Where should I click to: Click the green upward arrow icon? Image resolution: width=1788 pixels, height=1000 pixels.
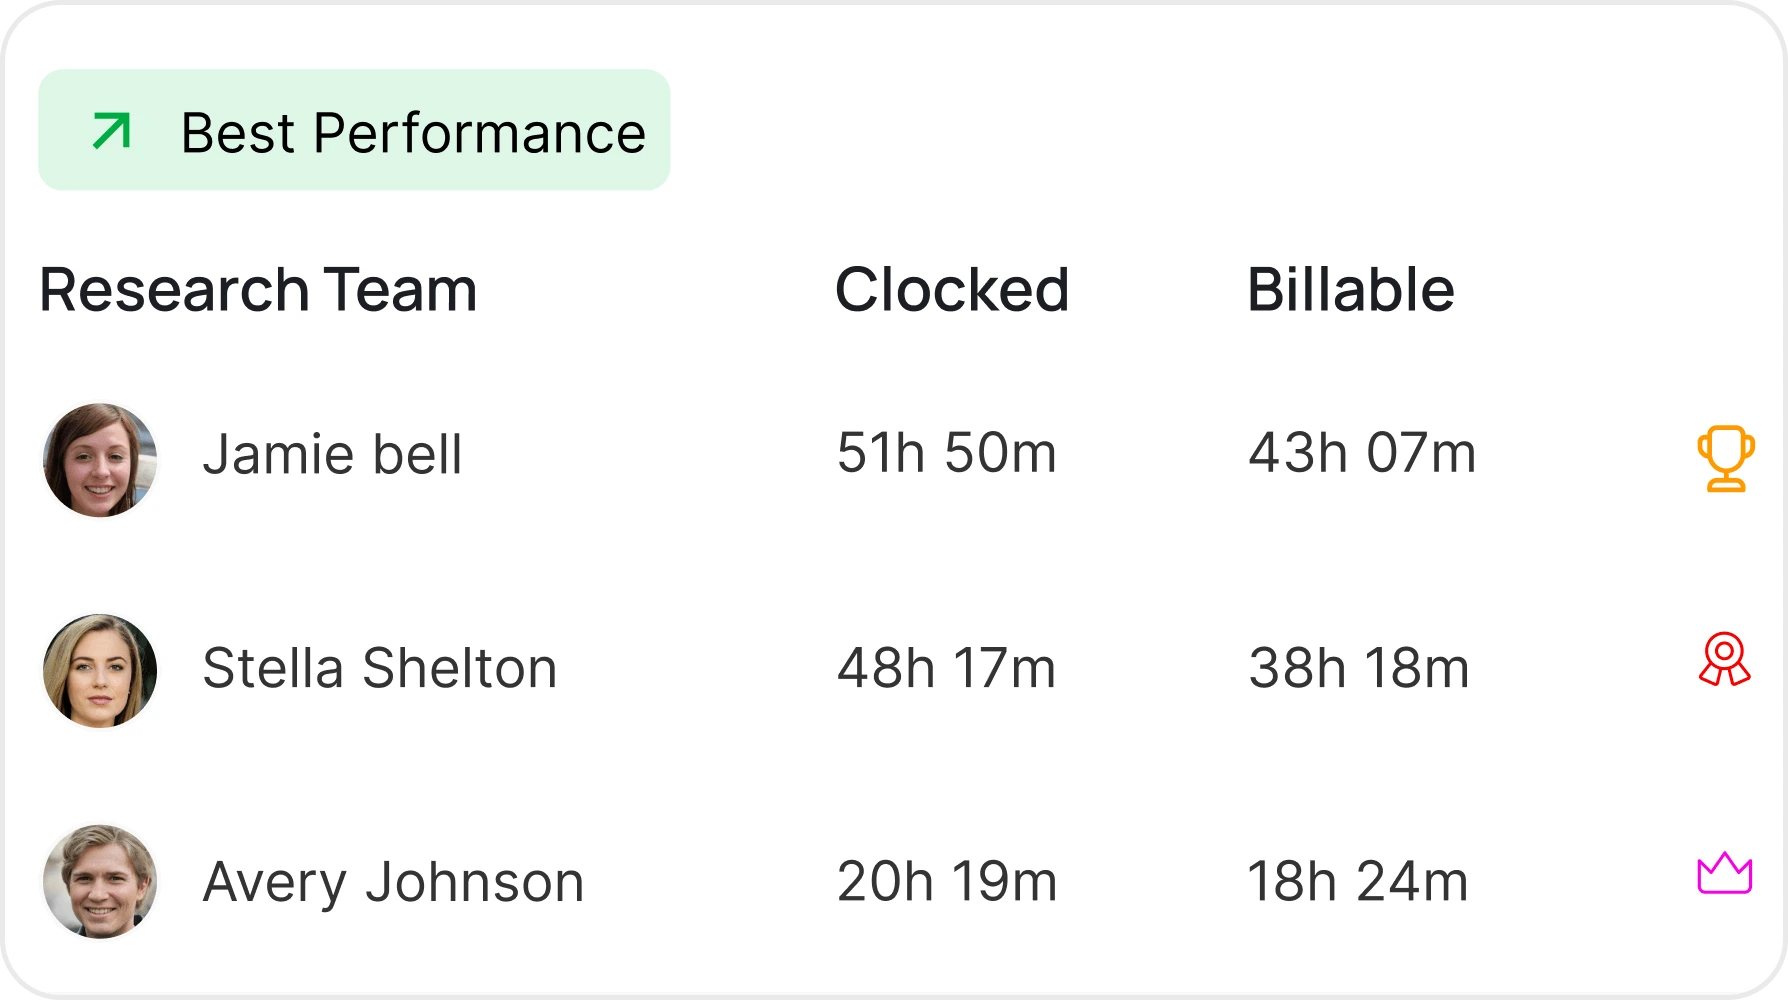(112, 131)
